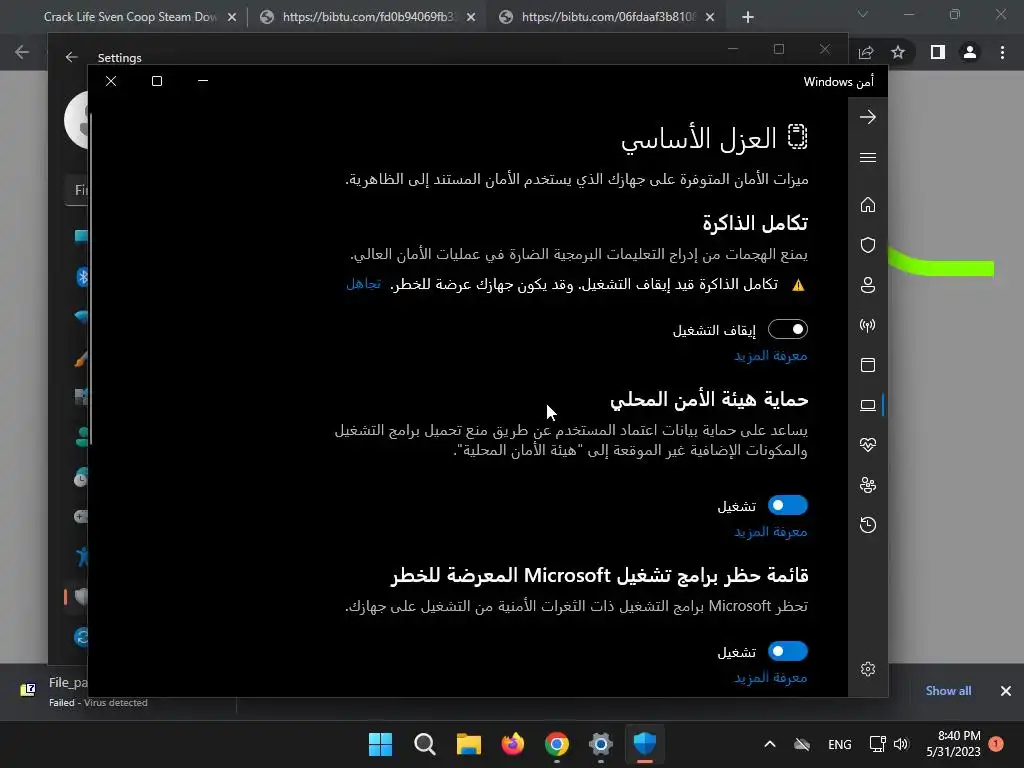Open Family options icon in sidebar

coord(868,485)
